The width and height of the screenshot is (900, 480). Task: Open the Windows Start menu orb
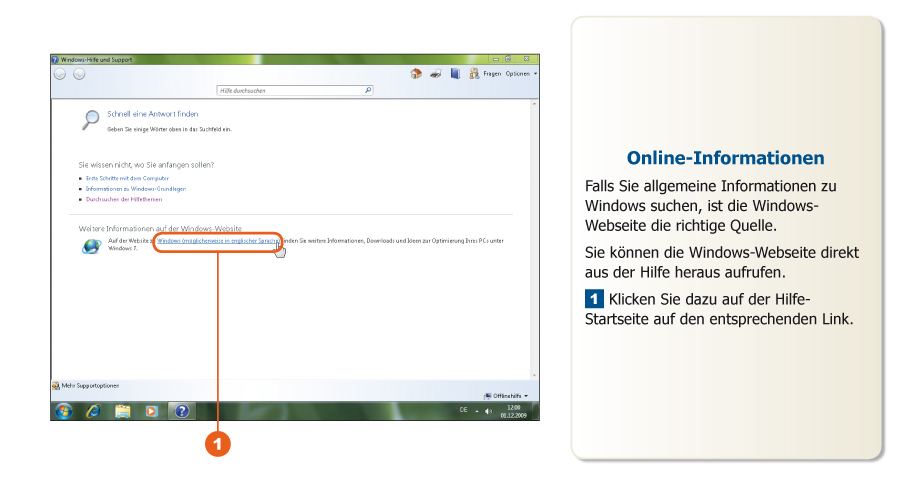click(x=64, y=411)
